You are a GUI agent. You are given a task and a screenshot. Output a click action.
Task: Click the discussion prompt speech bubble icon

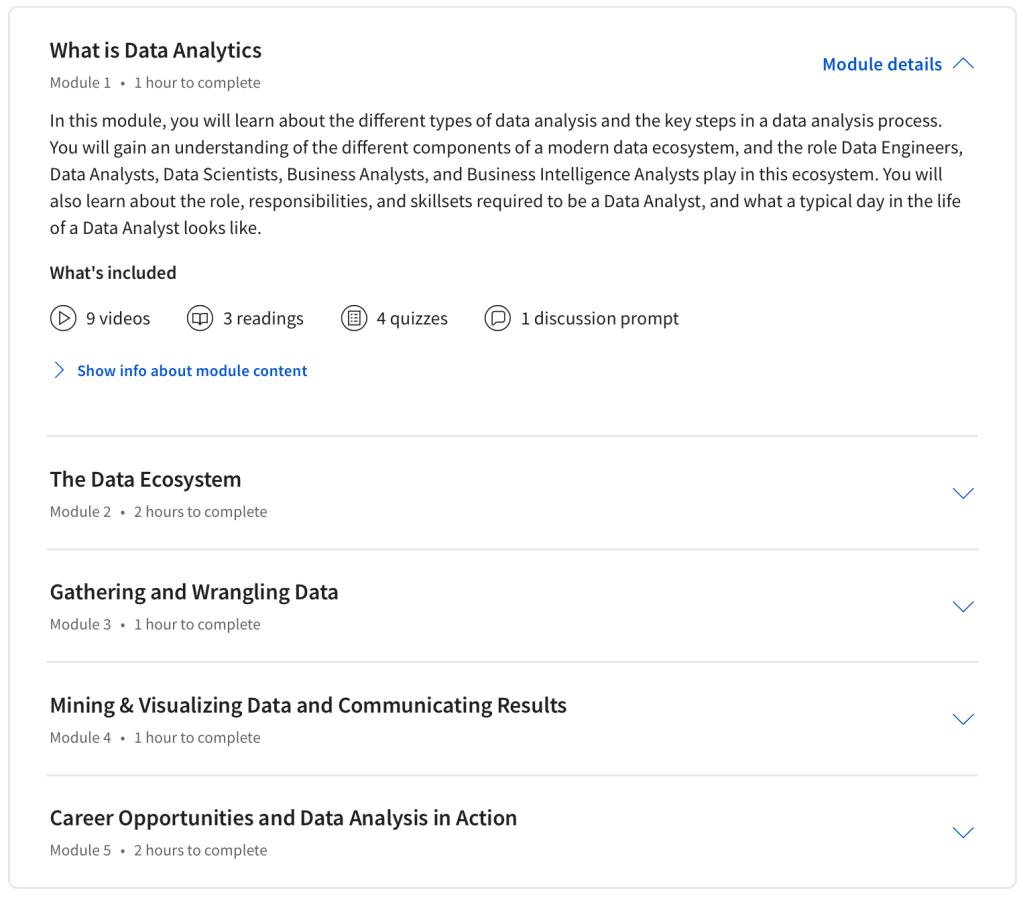click(x=497, y=319)
